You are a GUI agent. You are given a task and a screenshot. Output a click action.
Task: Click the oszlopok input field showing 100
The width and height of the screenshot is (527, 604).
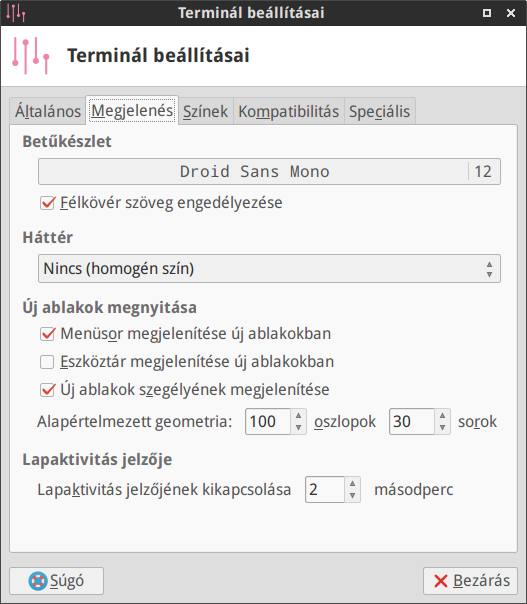[268, 421]
